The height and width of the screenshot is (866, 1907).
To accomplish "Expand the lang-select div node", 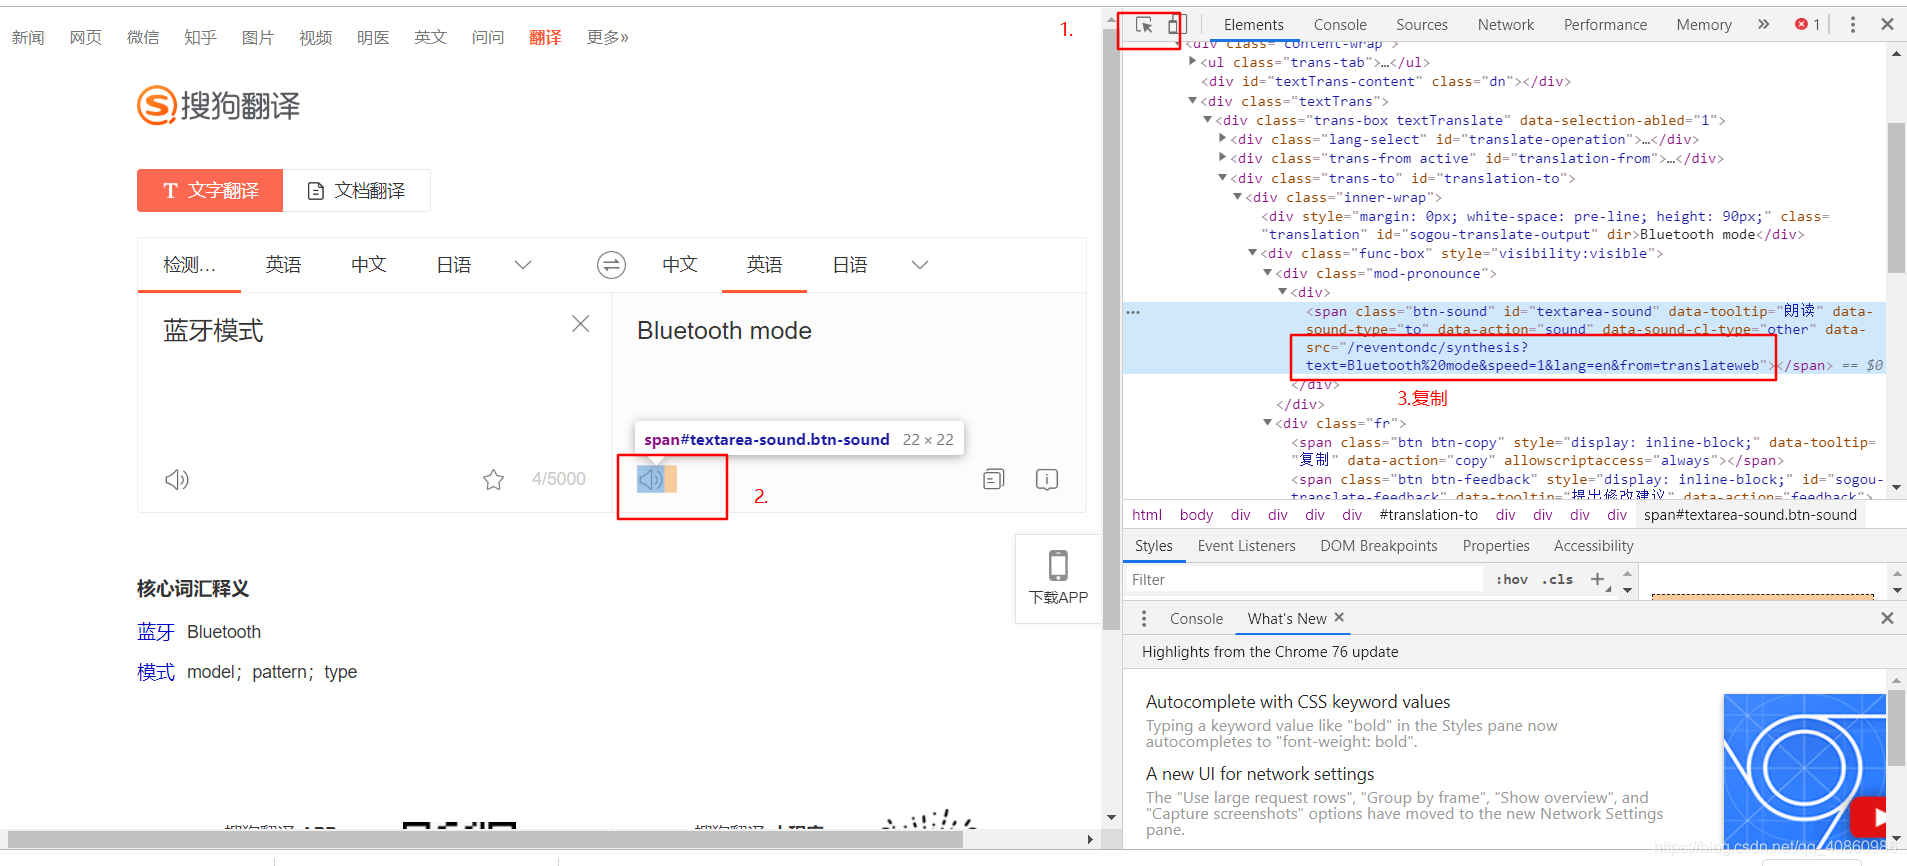I will point(1223,139).
